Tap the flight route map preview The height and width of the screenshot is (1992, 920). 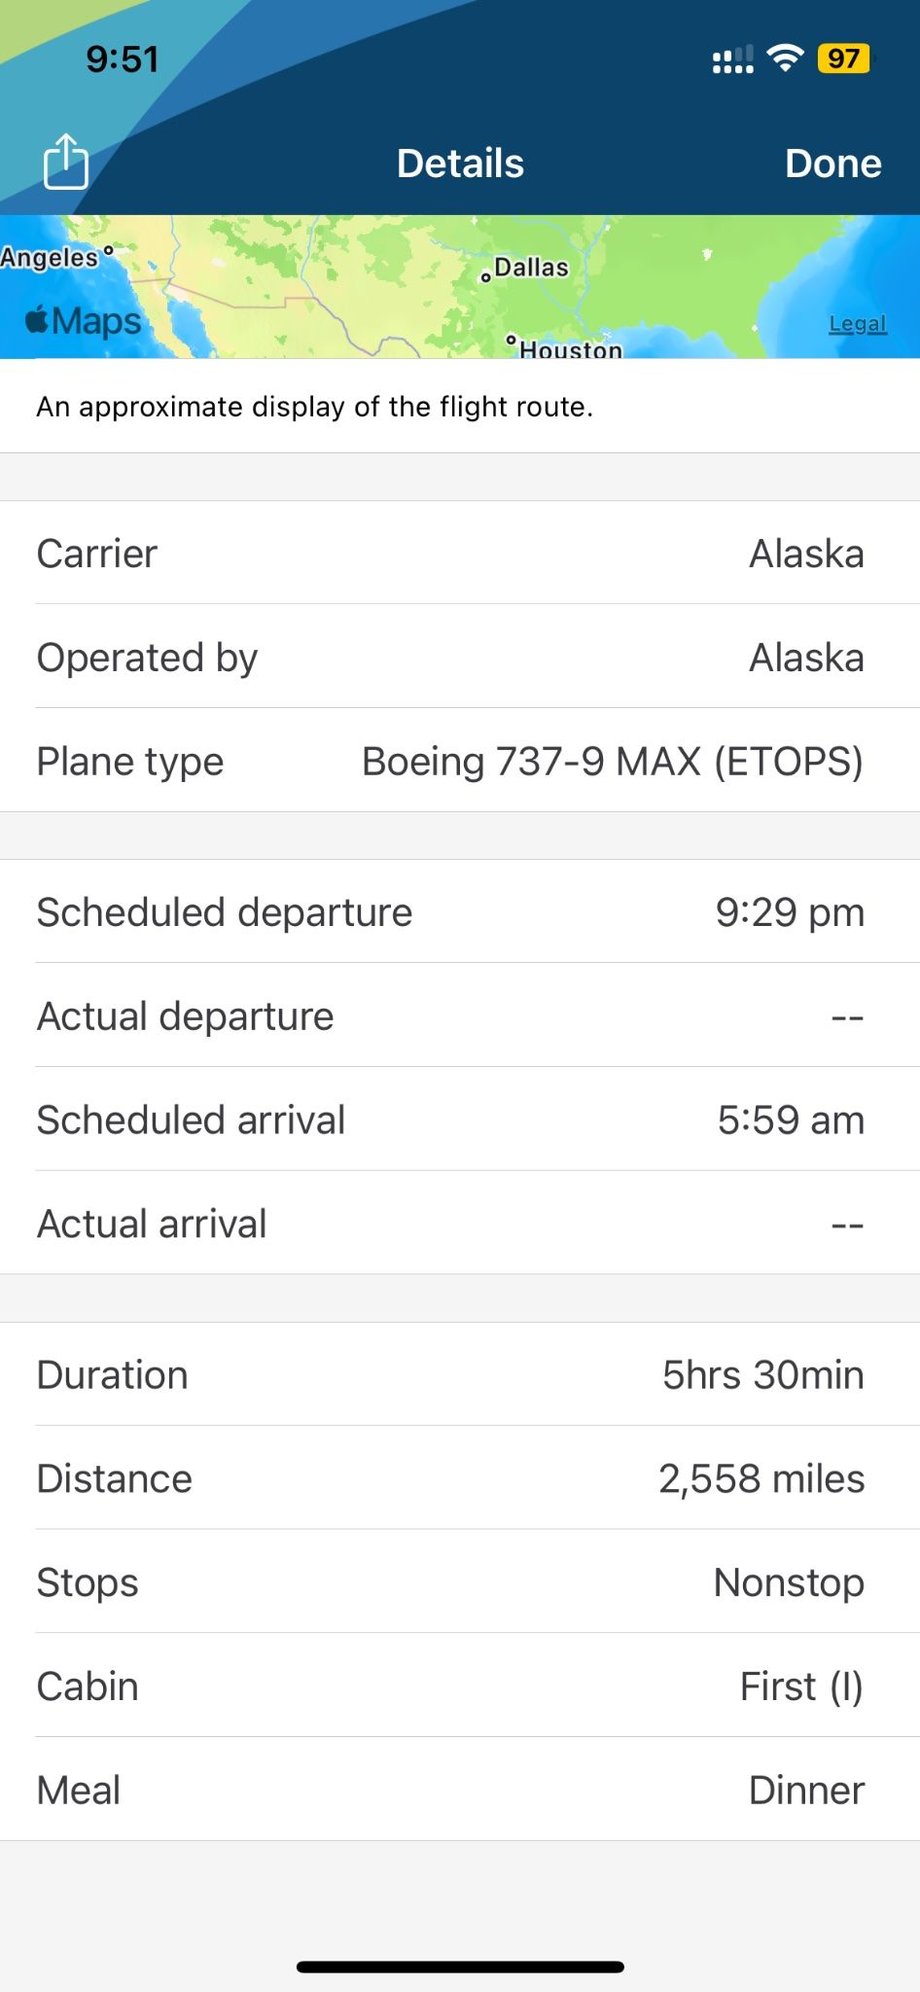tap(460, 288)
